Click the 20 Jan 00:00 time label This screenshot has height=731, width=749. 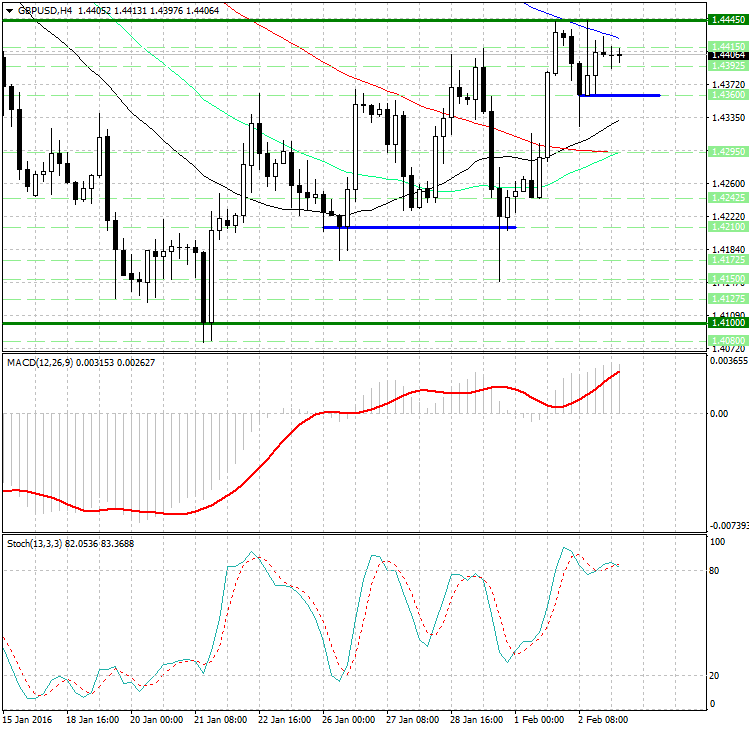point(156,720)
